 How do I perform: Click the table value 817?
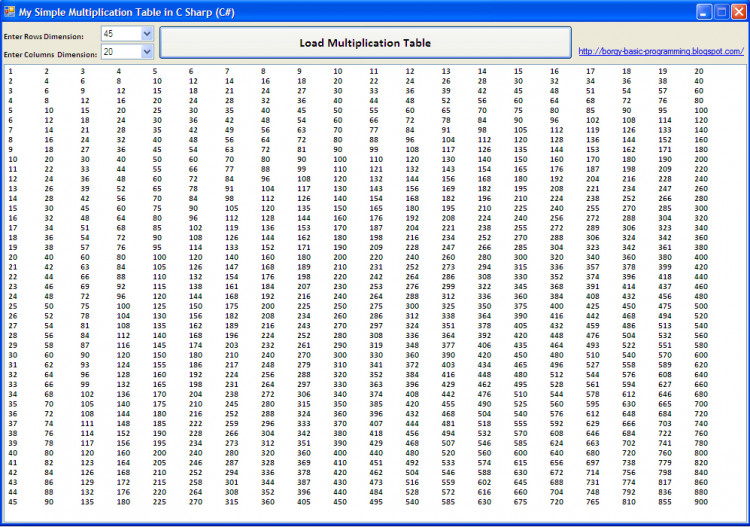(x=665, y=482)
